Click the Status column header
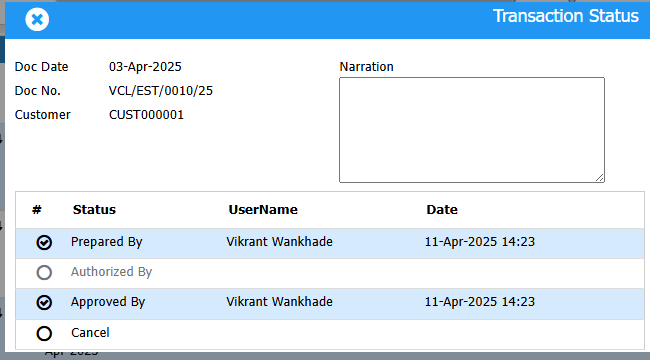 tap(95, 210)
